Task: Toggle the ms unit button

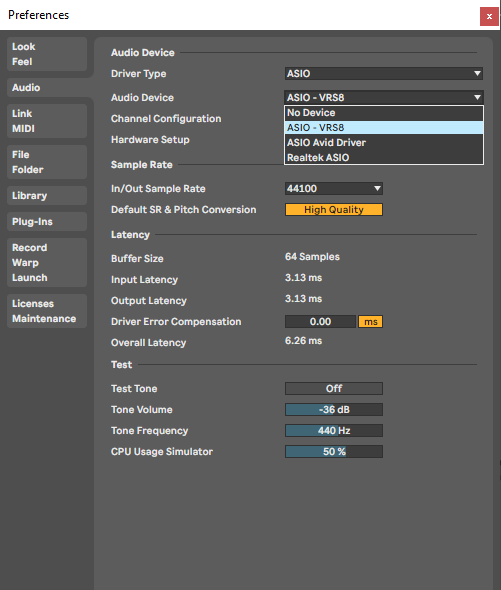Action: point(370,322)
